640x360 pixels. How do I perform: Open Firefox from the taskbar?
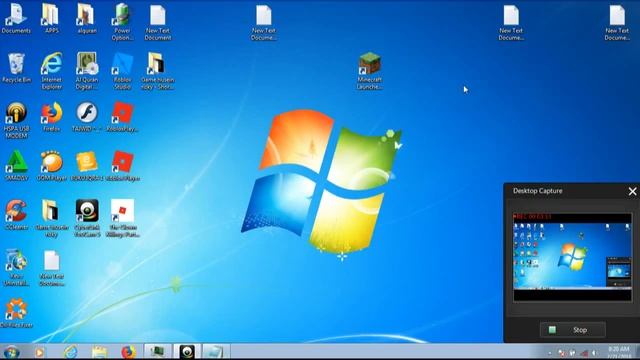point(128,352)
